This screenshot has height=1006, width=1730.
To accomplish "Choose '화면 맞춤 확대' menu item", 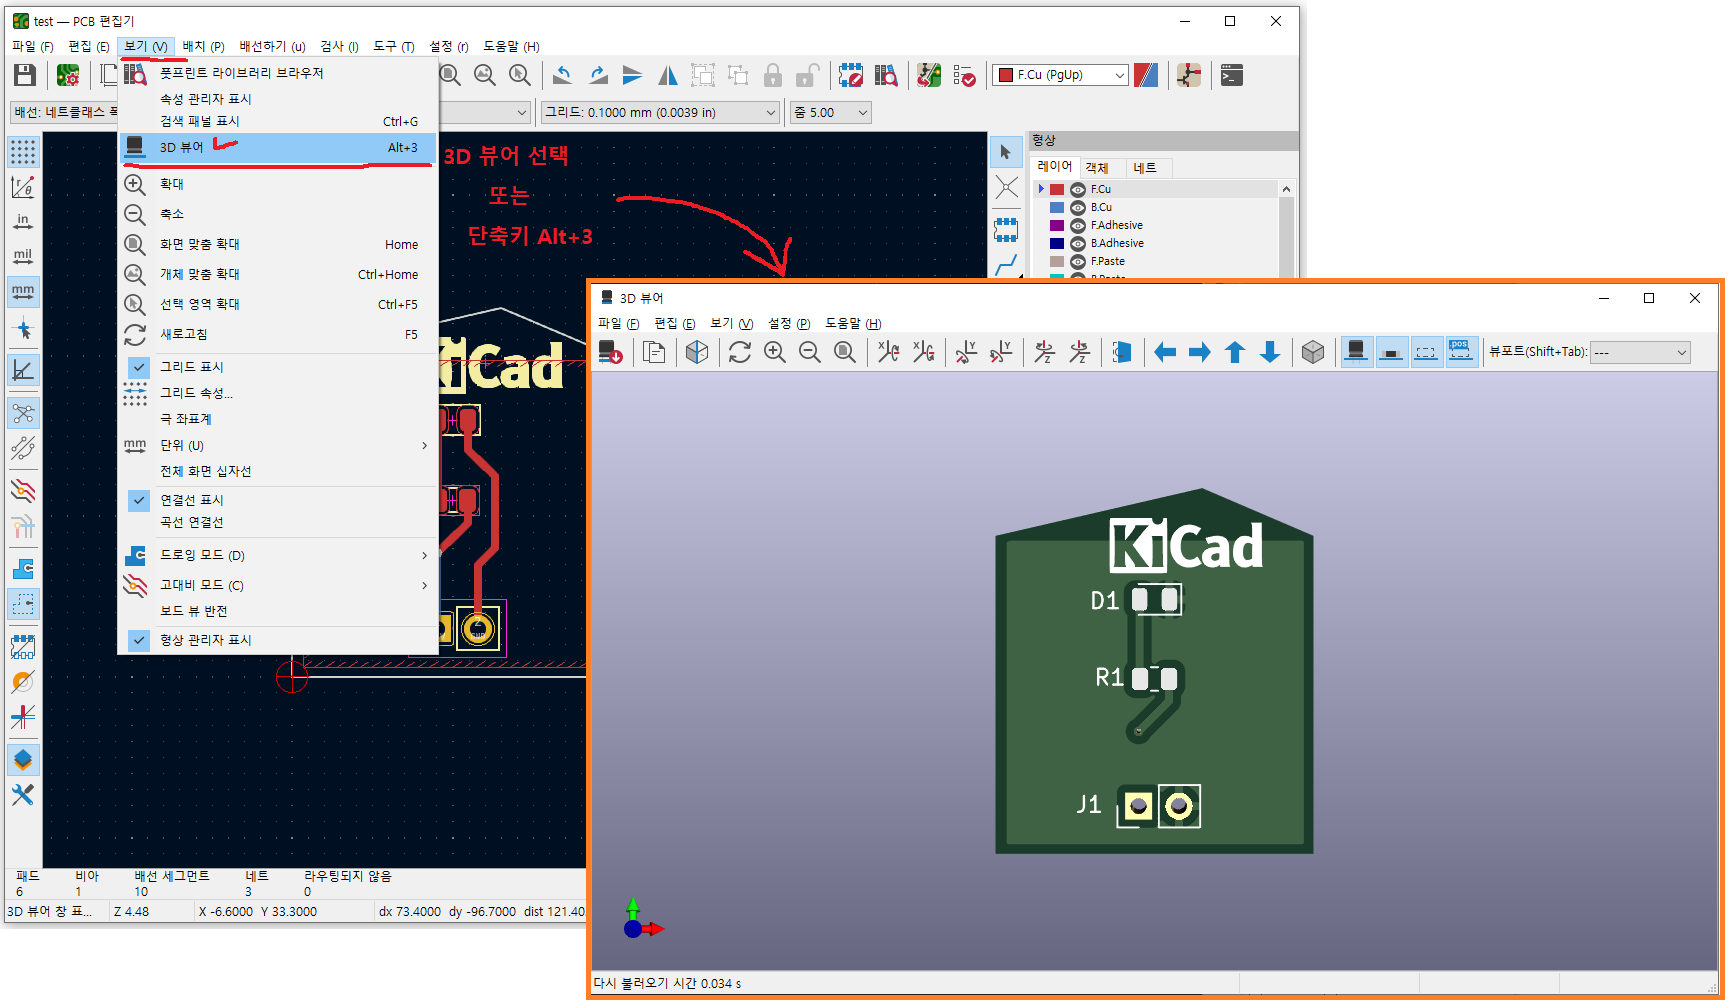I will coord(277,244).
